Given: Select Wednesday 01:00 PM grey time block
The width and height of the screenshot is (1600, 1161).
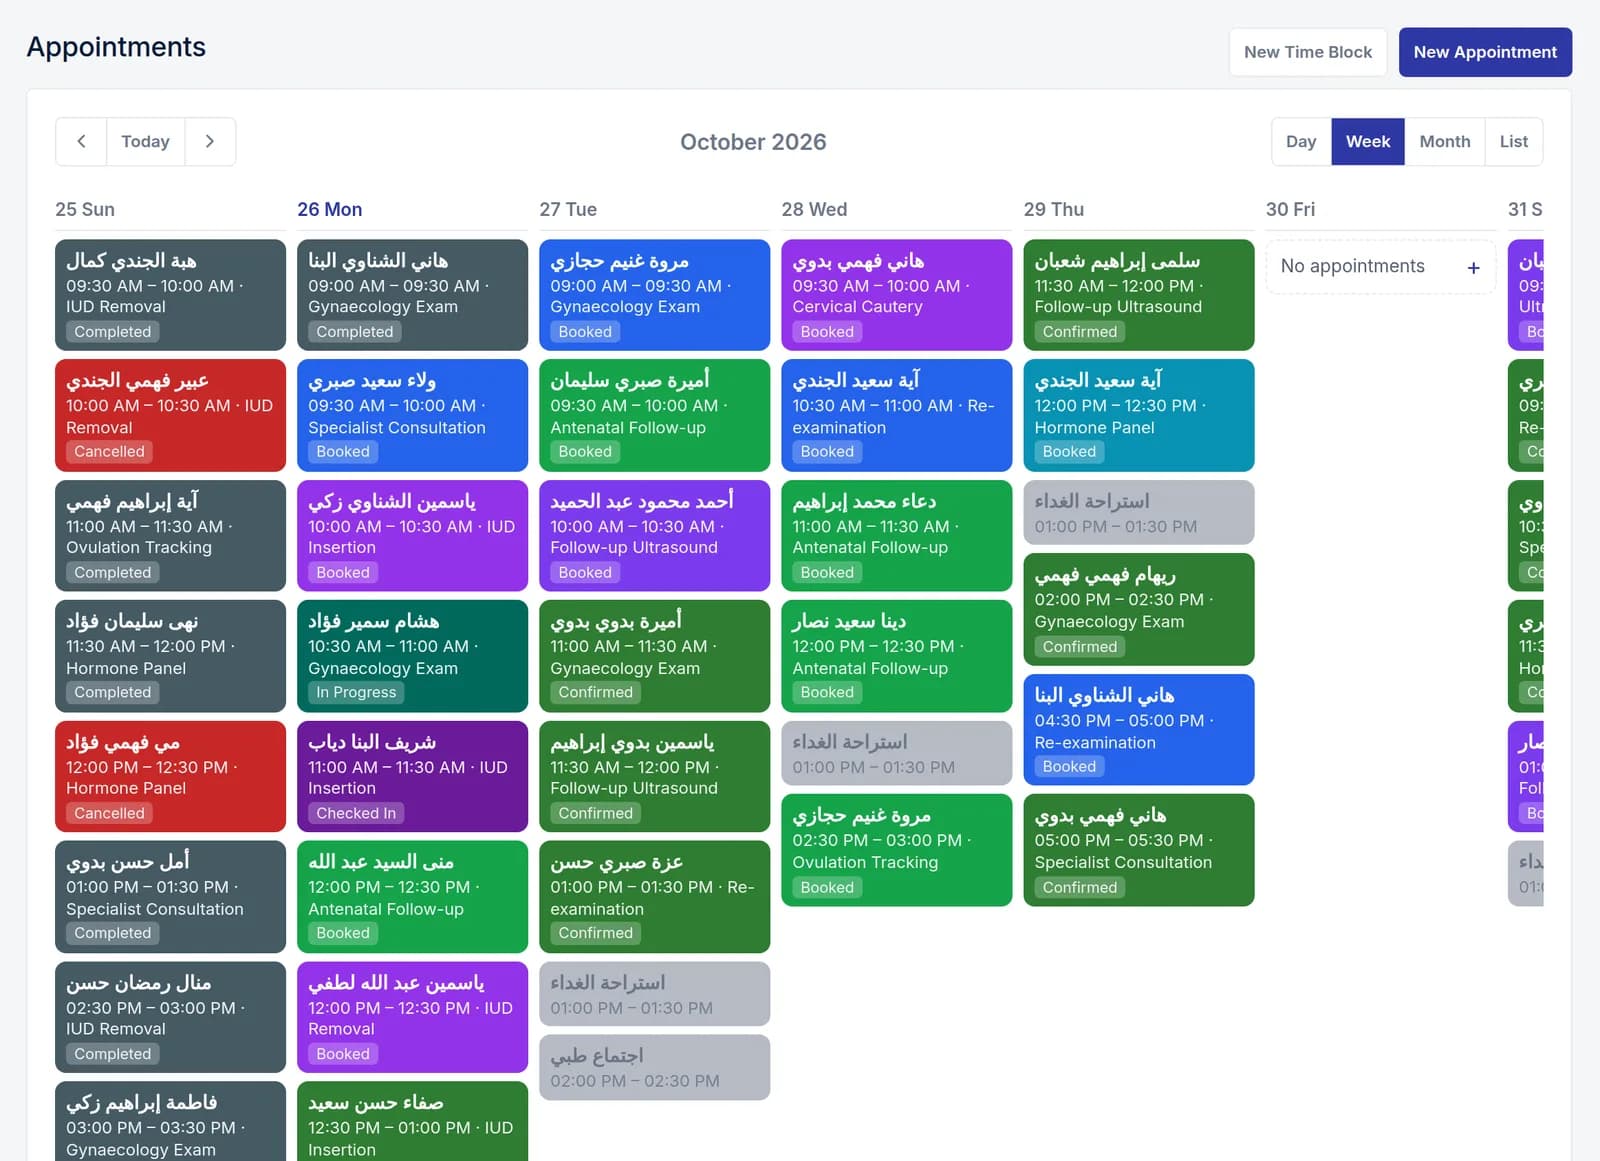Looking at the screenshot, I should point(896,753).
